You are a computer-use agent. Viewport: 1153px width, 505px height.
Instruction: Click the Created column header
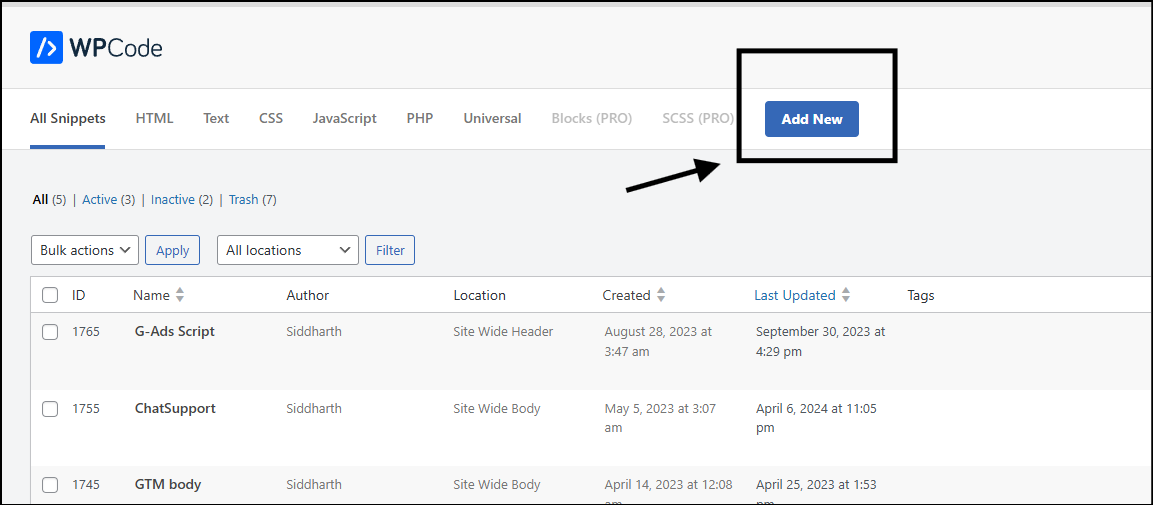(x=627, y=296)
